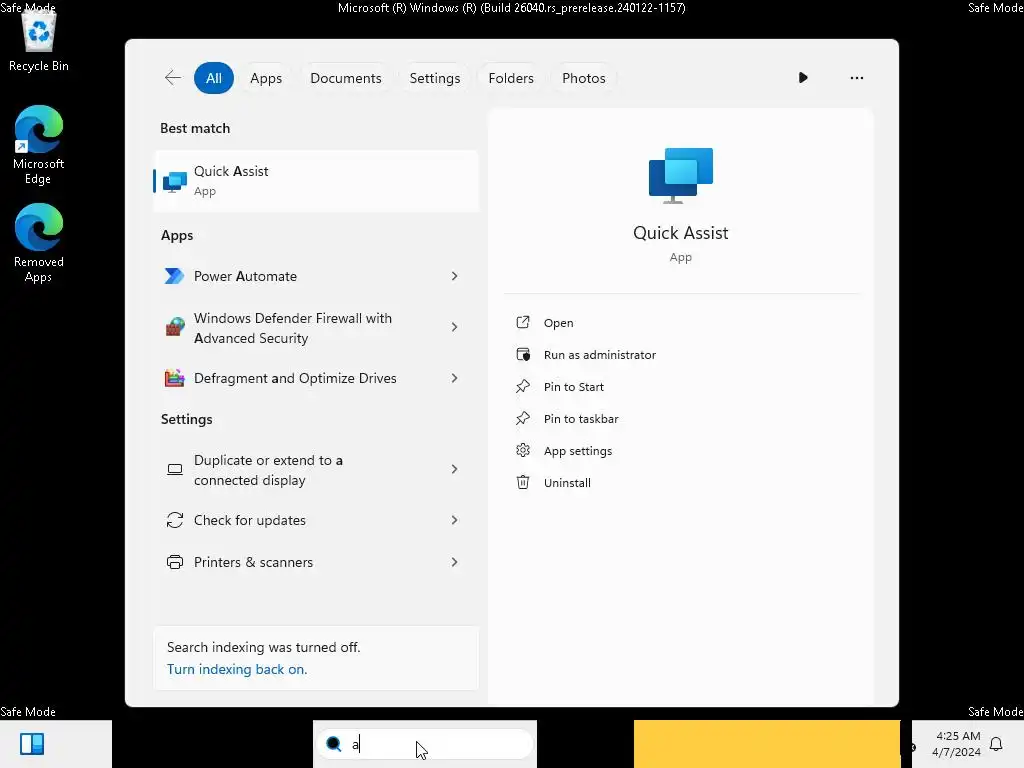Click the Quick Assist icon in best match

[174, 182]
